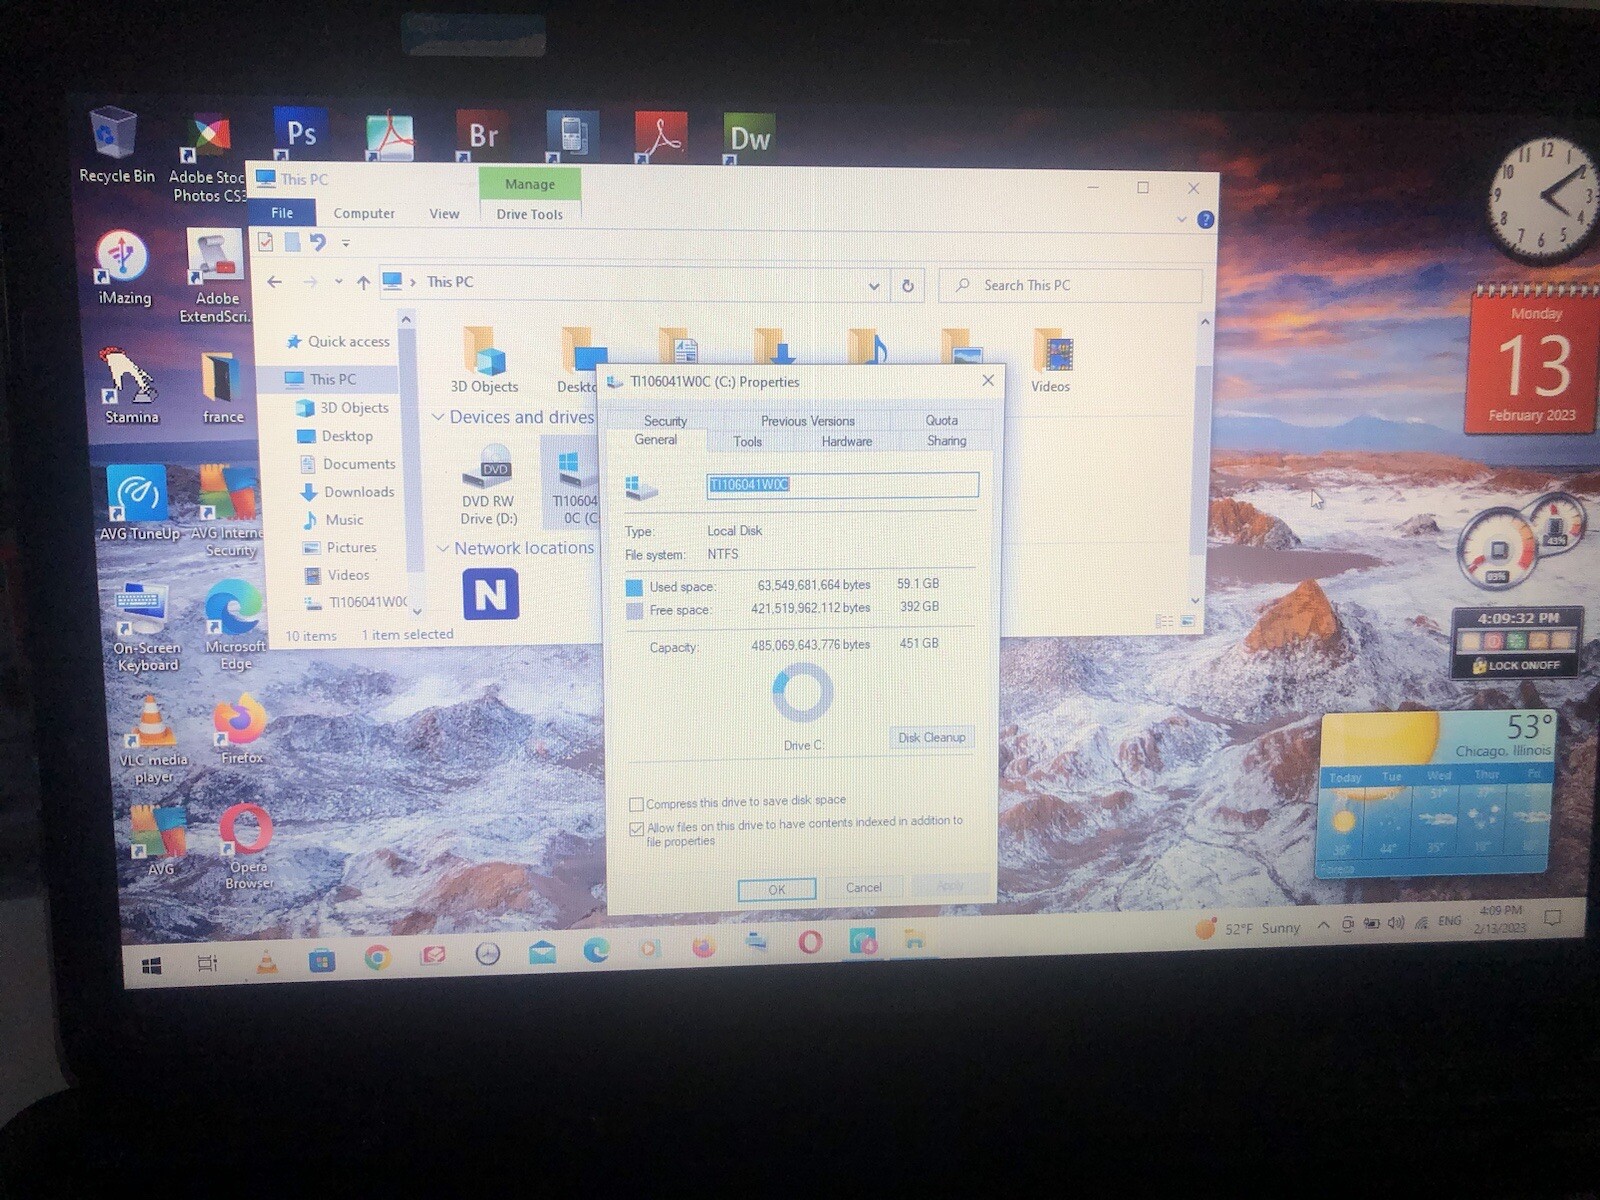Open quick access toolbar customize dropdown
Screen dimensions: 1600x1200
pyautogui.click(x=346, y=243)
